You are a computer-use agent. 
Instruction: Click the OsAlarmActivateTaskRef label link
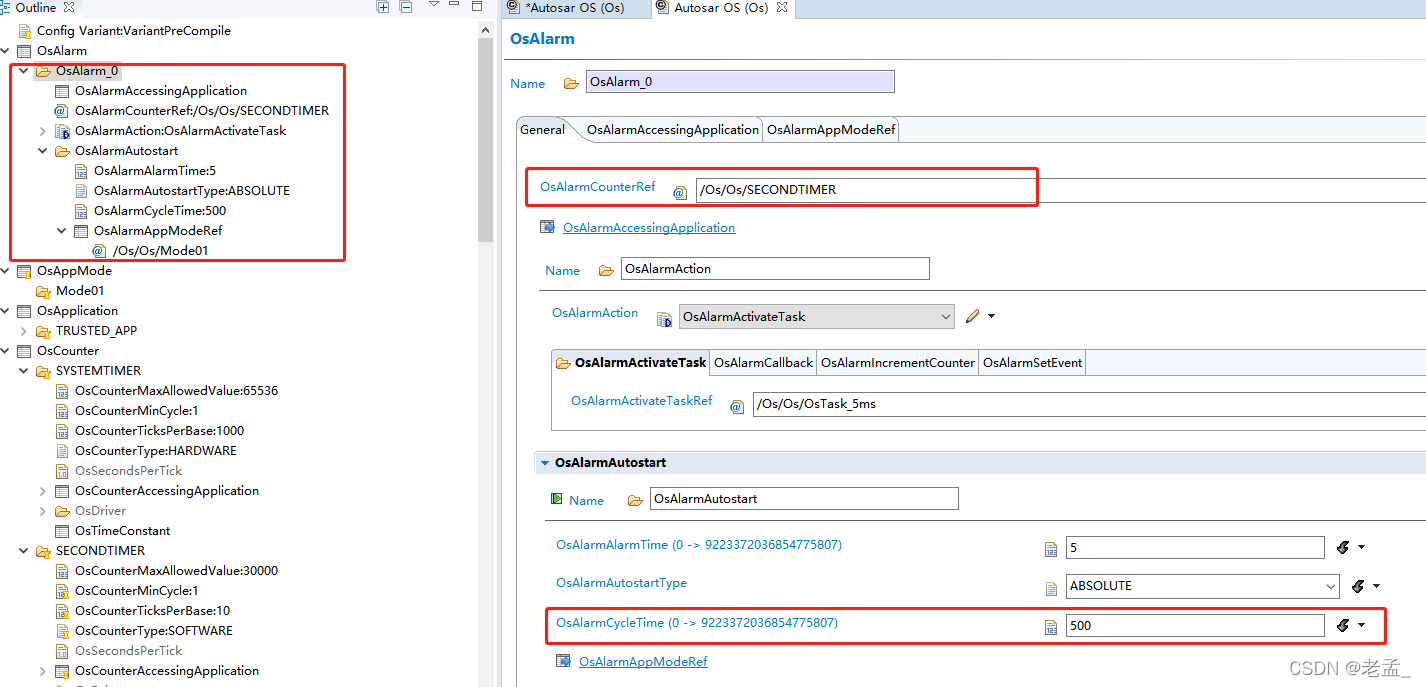point(642,400)
